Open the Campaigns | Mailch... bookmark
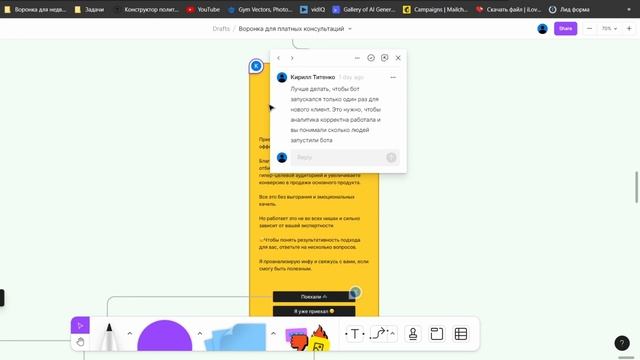The image size is (640, 360). coord(435,9)
